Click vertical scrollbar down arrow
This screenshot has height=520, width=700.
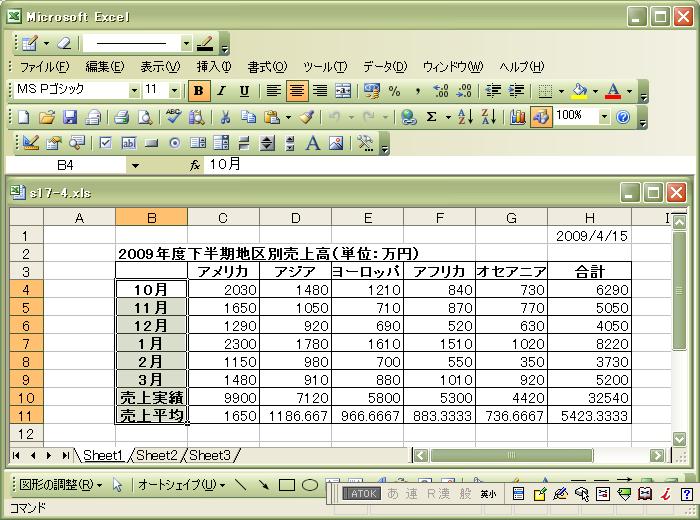[x=679, y=439]
